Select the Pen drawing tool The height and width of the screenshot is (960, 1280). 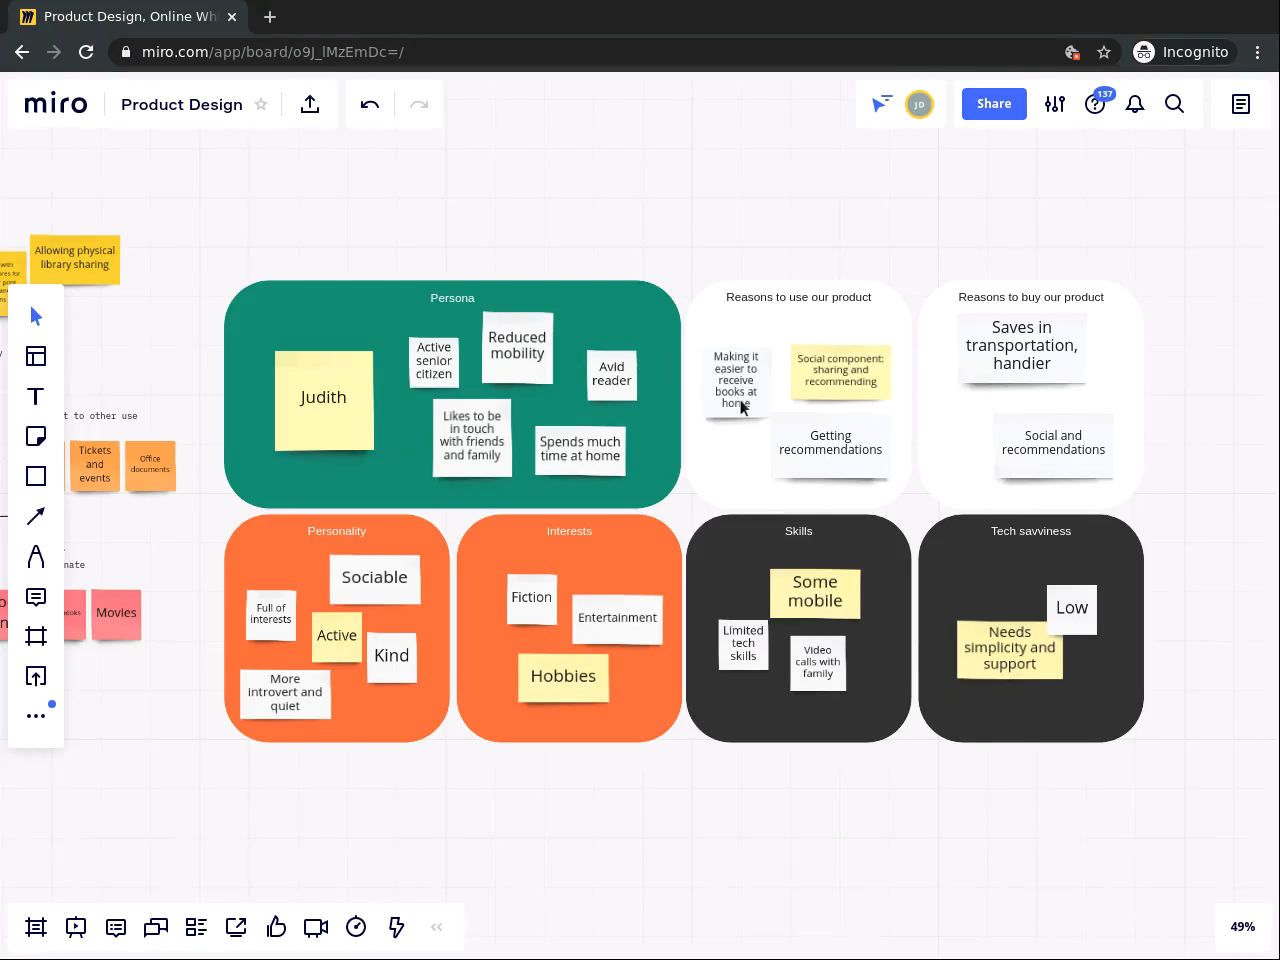36,556
